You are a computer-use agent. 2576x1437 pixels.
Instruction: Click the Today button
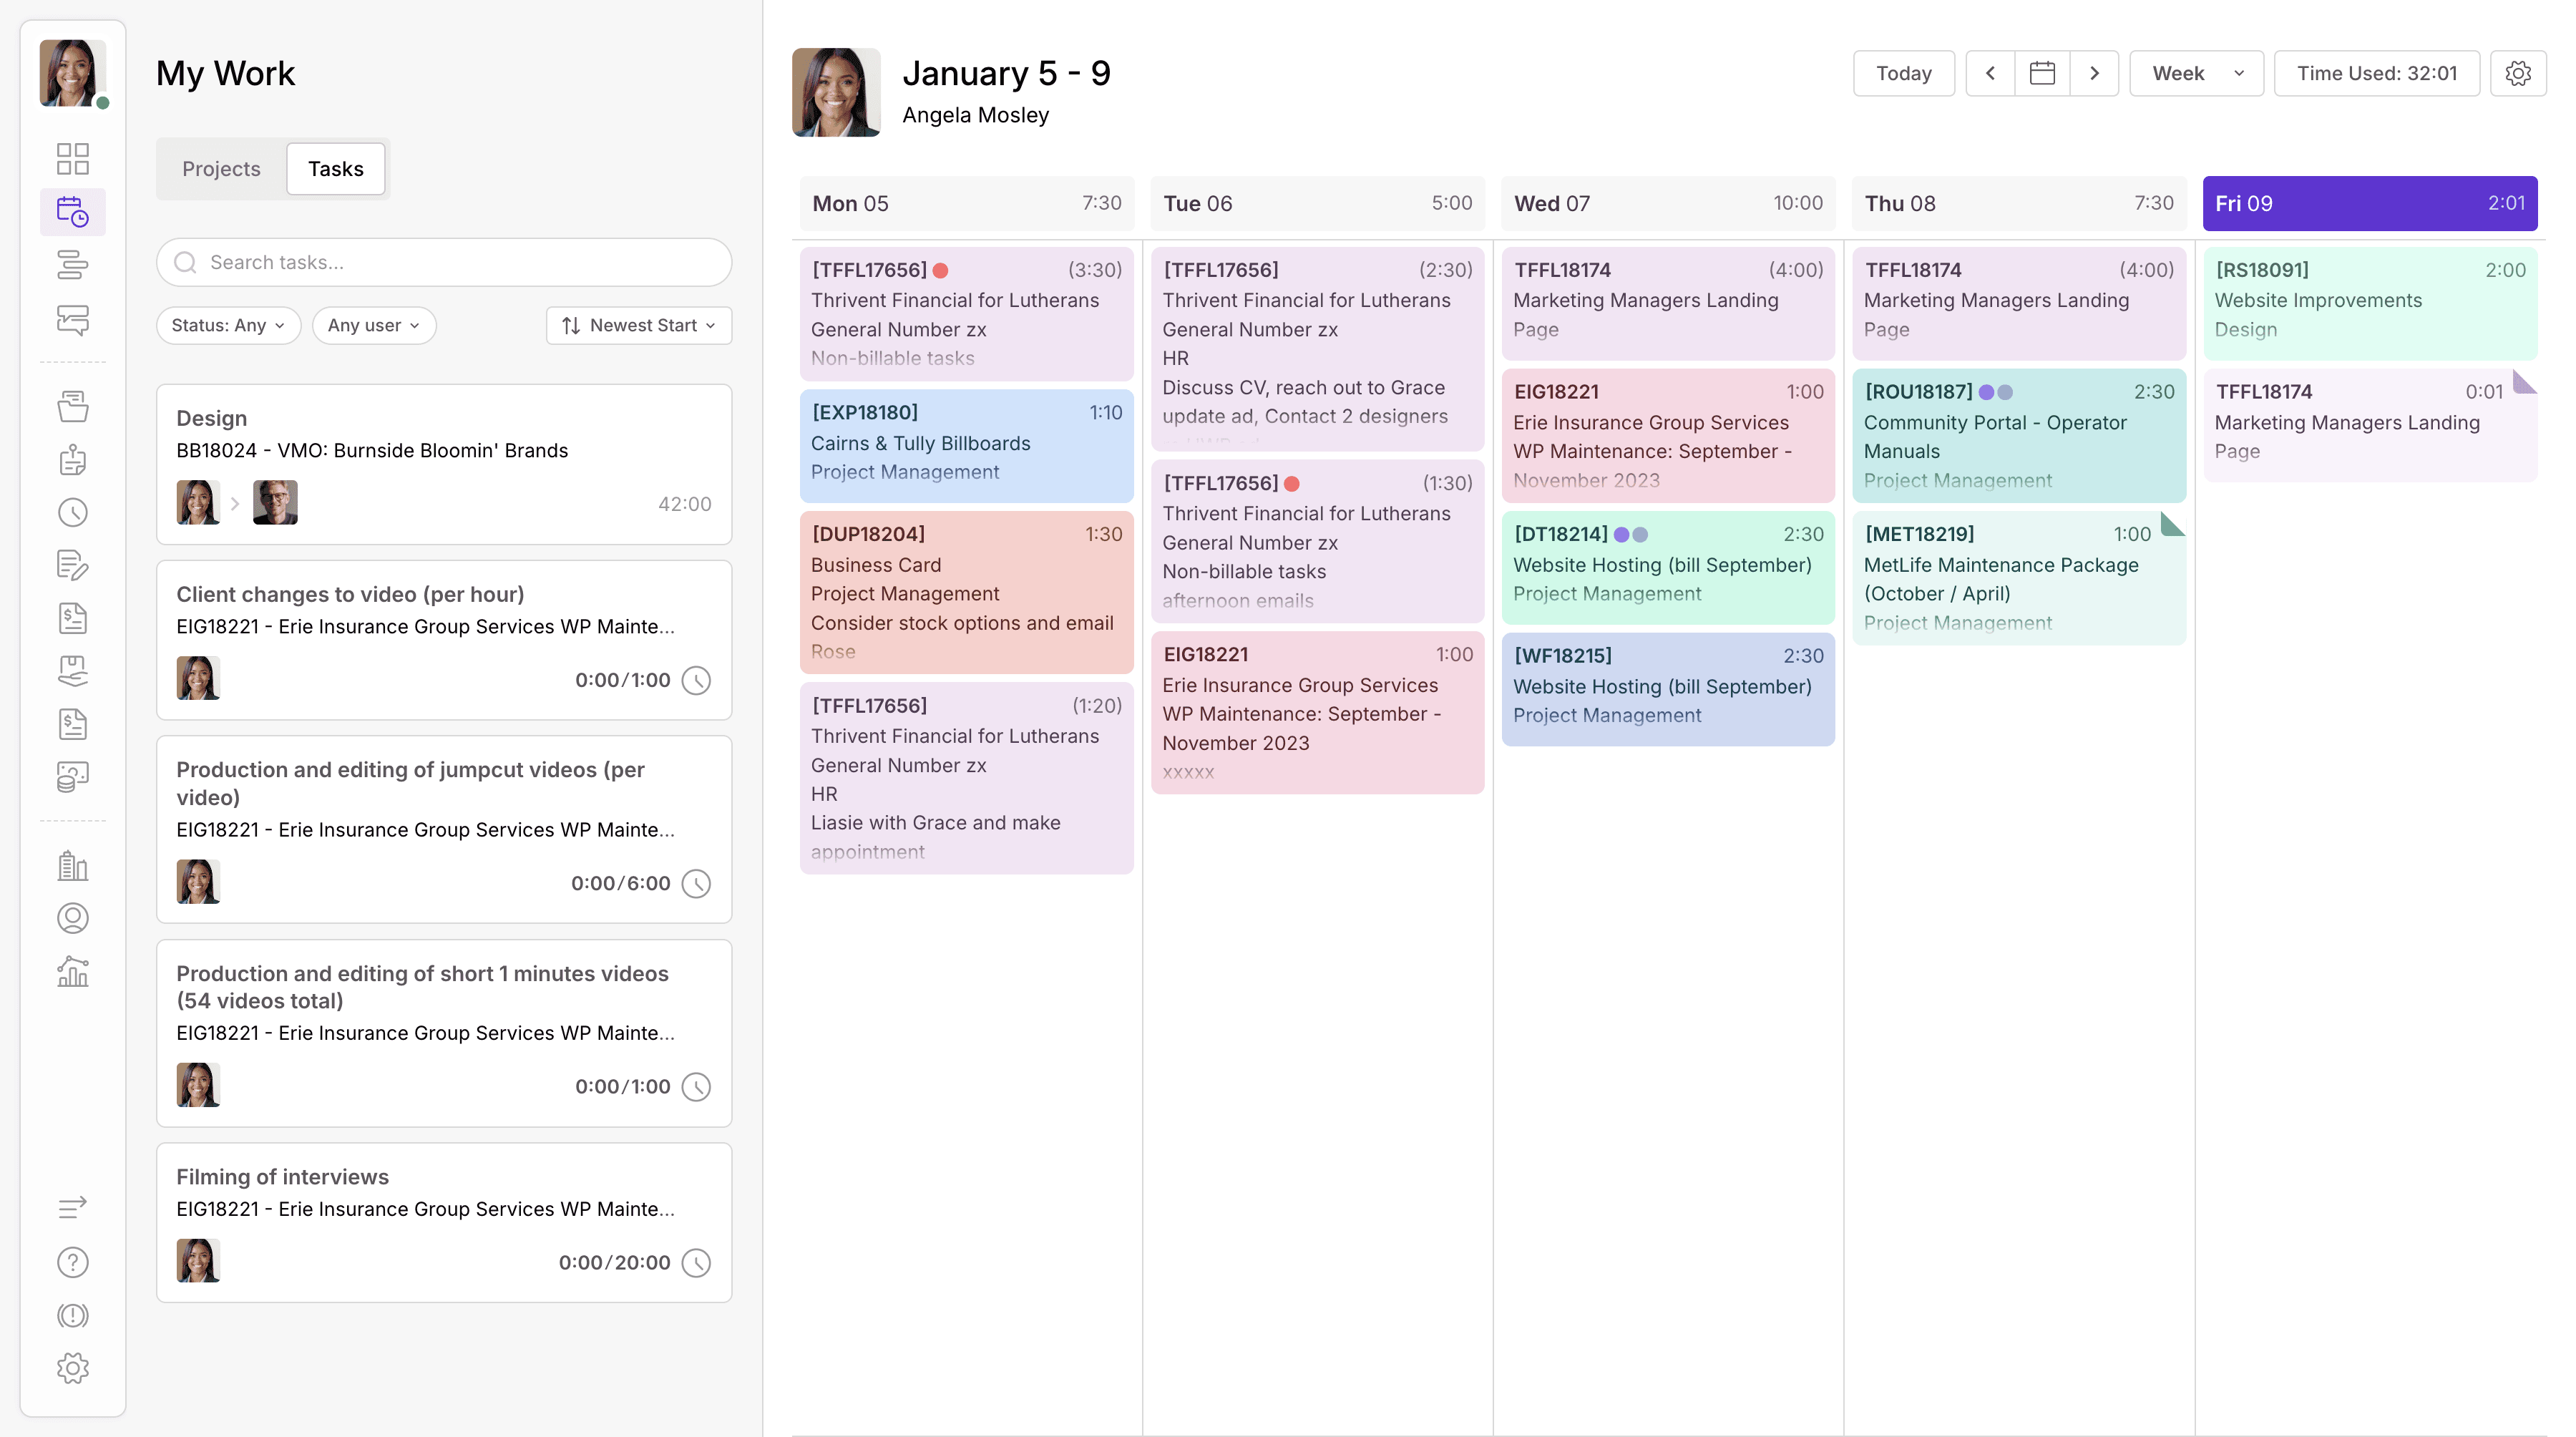1903,73
